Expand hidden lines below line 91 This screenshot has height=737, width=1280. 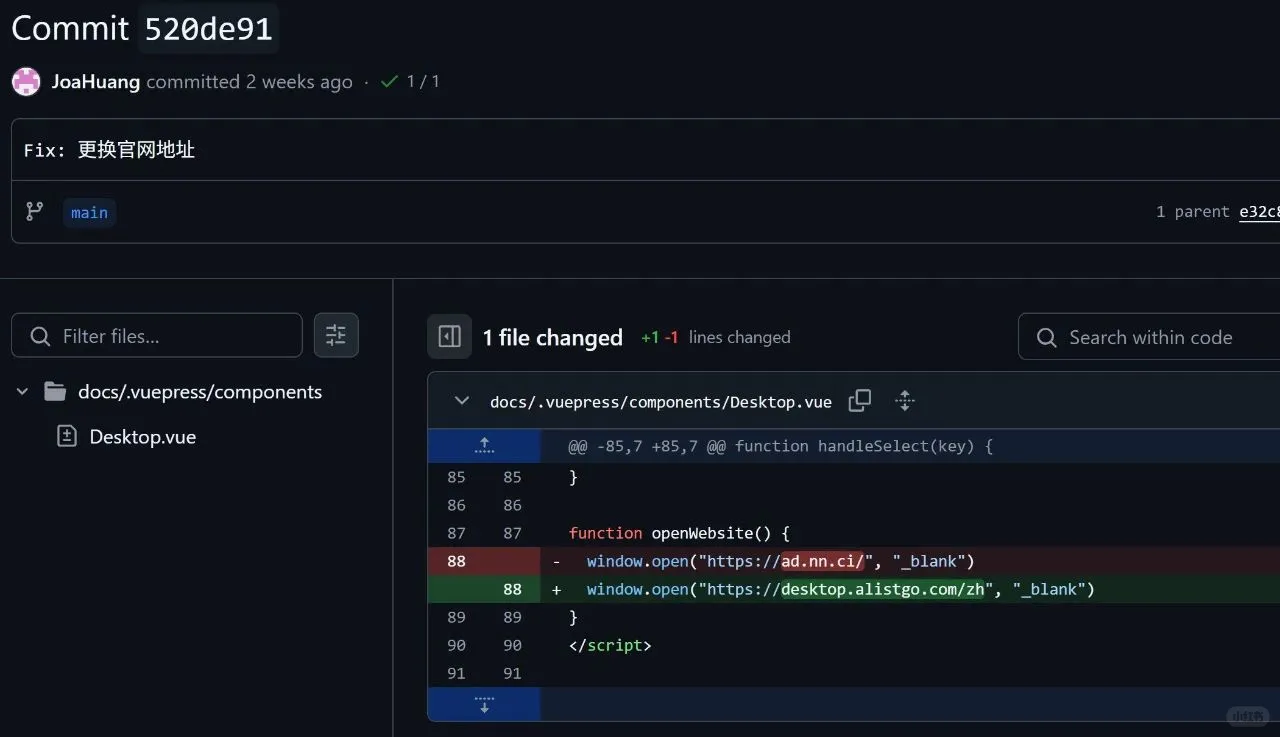pos(485,704)
